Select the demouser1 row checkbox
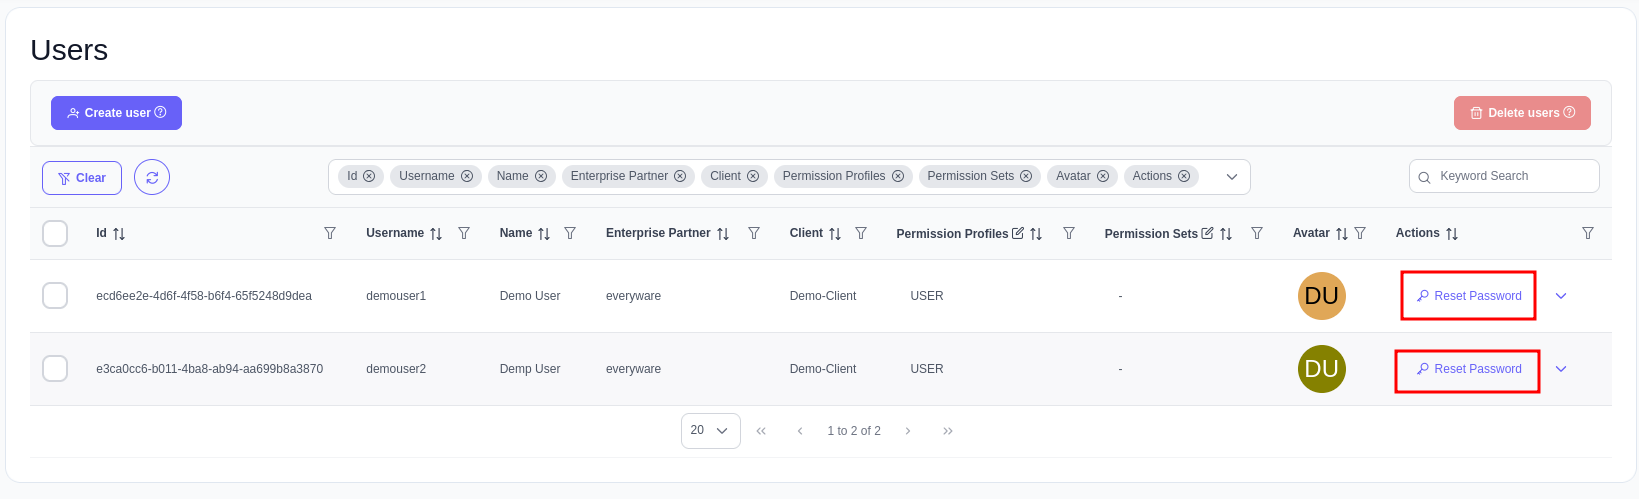The image size is (1639, 499). click(55, 296)
